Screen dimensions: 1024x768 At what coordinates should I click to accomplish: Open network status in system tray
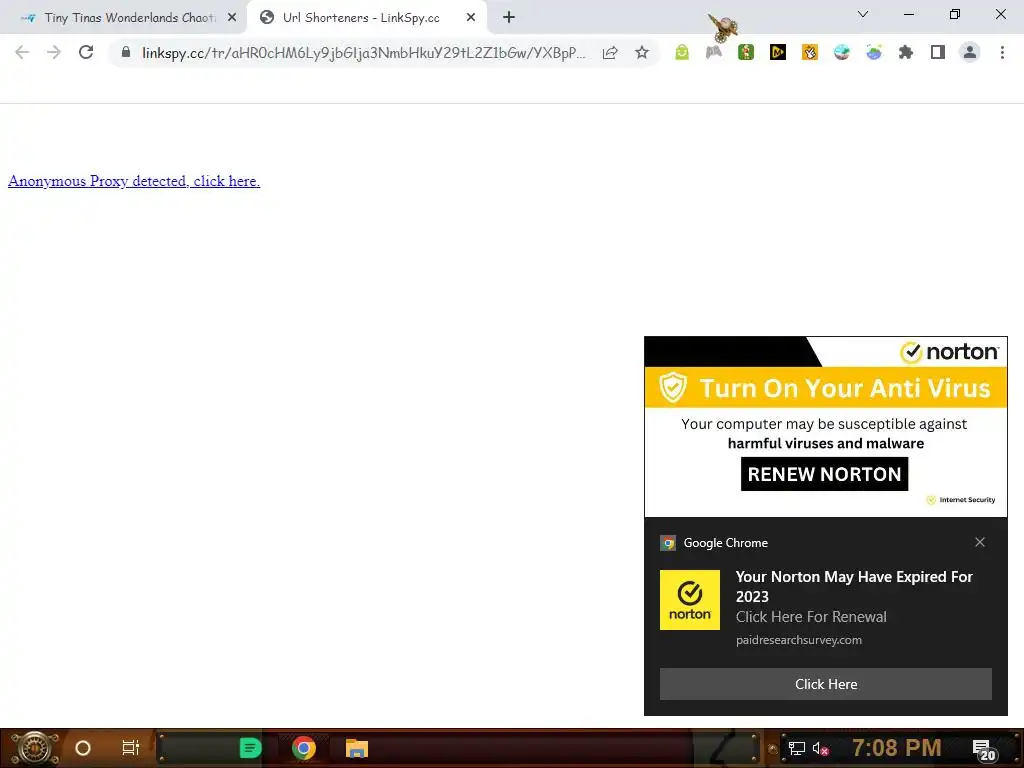point(797,748)
